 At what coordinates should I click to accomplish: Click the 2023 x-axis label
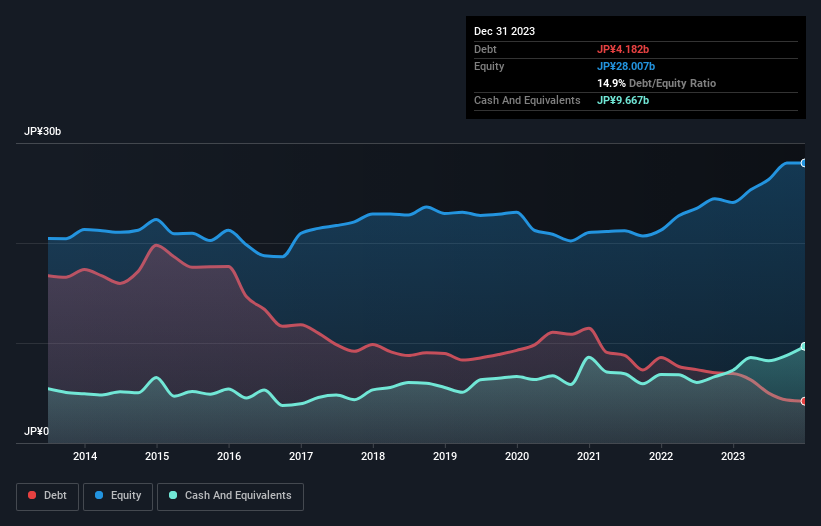(733, 456)
